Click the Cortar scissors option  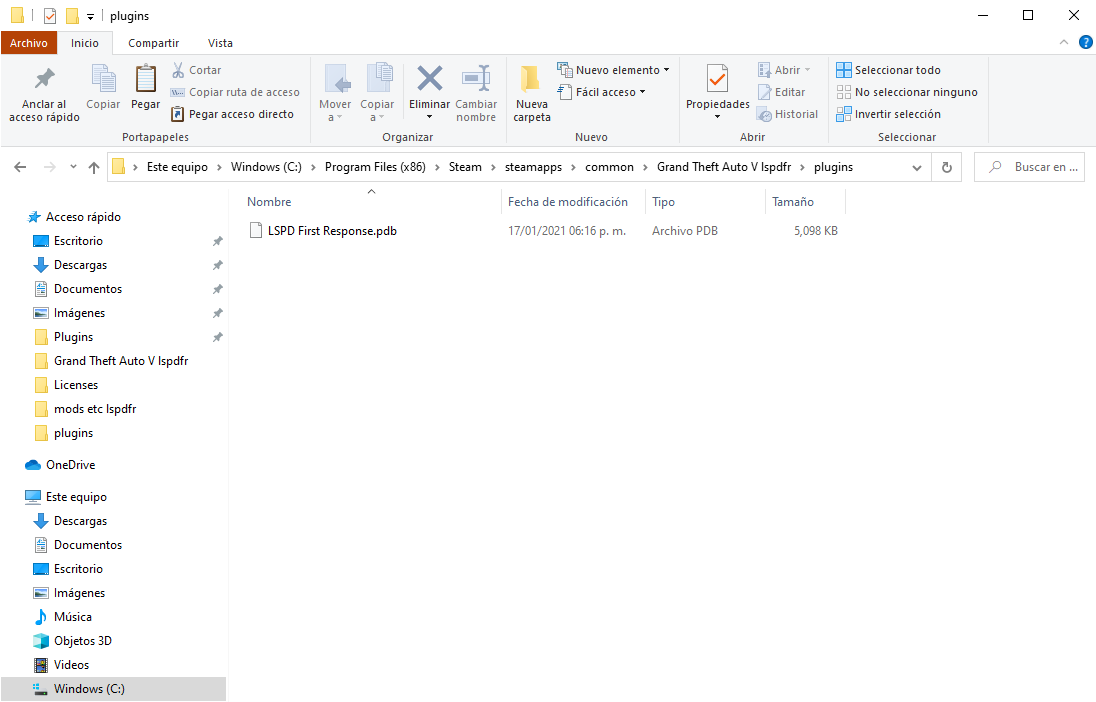click(x=196, y=70)
